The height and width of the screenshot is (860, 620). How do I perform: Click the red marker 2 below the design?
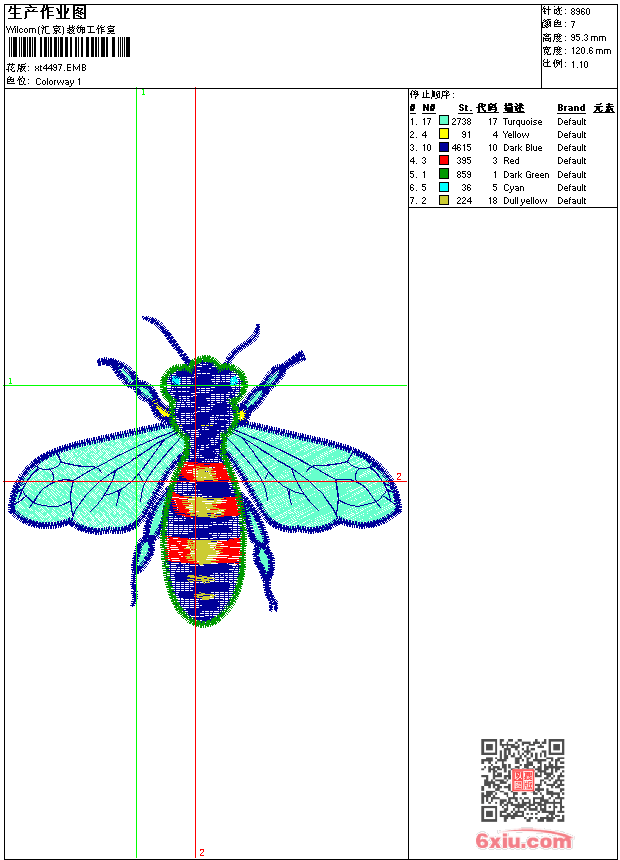point(201,852)
